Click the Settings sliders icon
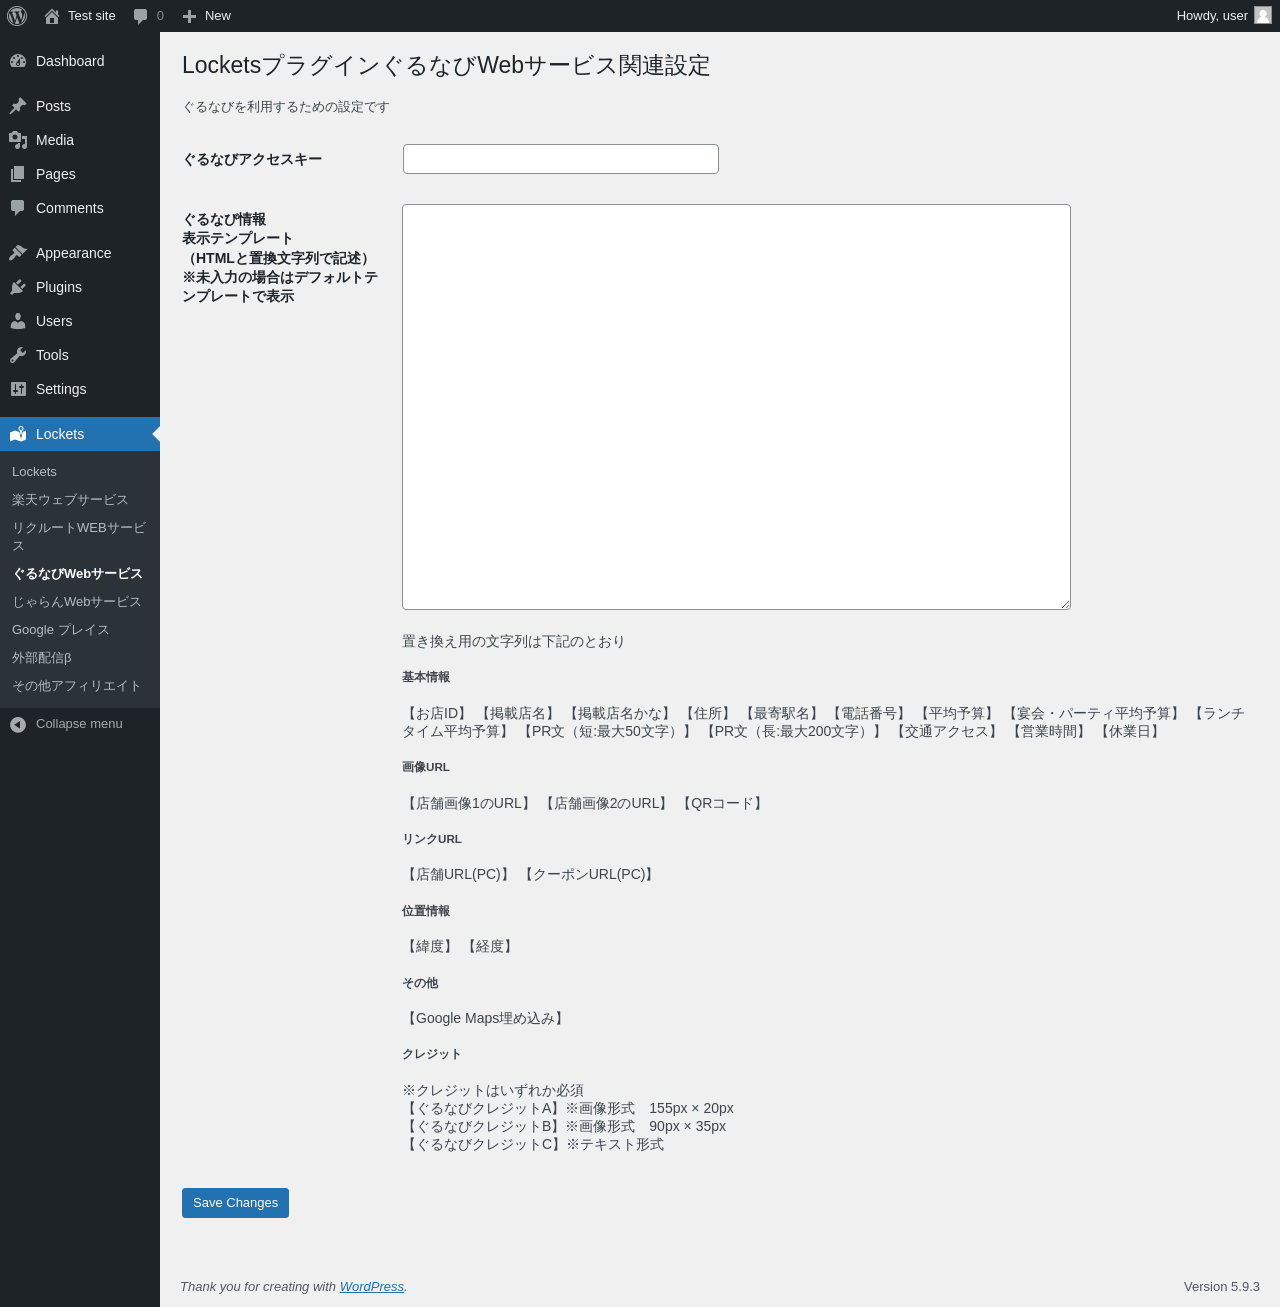Viewport: 1280px width, 1307px height. click(x=18, y=389)
